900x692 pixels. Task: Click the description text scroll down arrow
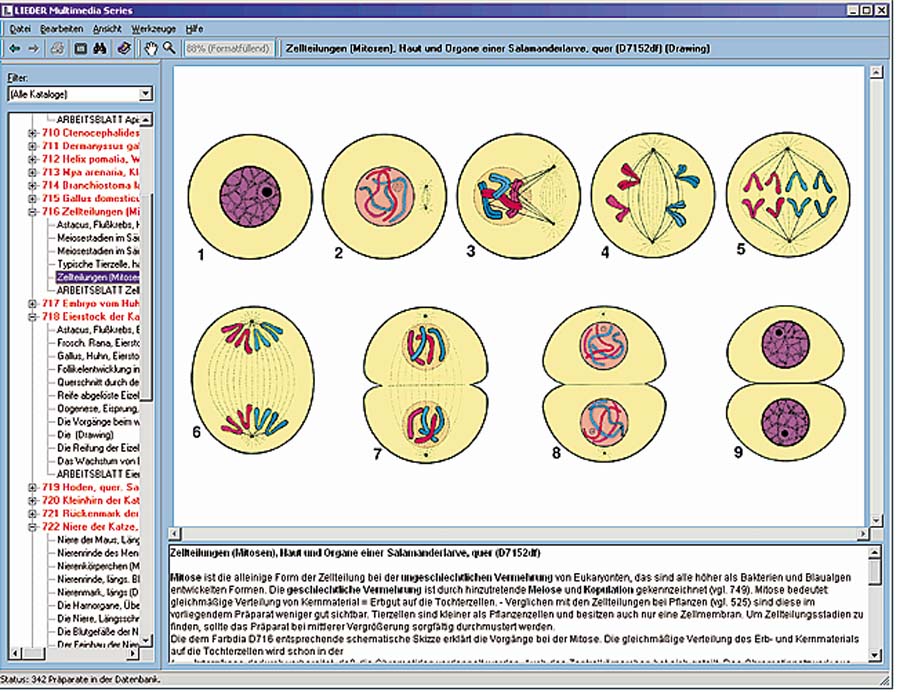pos(875,655)
